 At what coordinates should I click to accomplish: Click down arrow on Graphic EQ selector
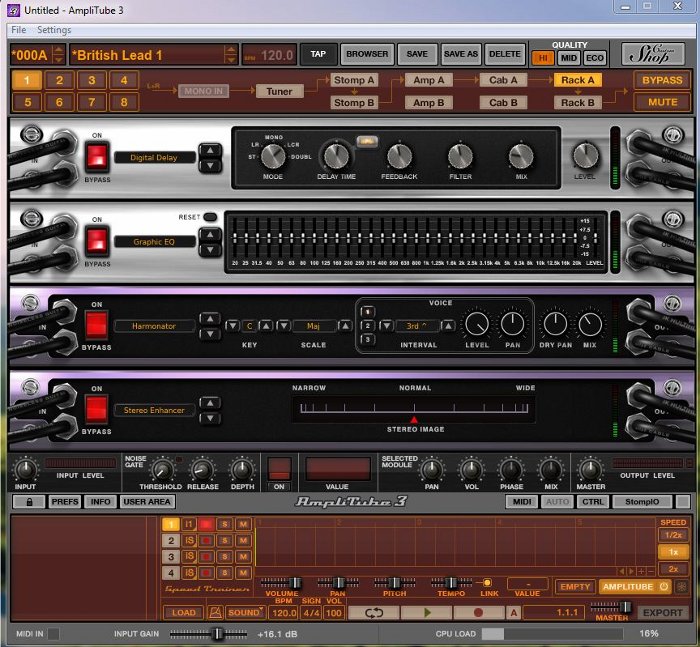coord(210,250)
